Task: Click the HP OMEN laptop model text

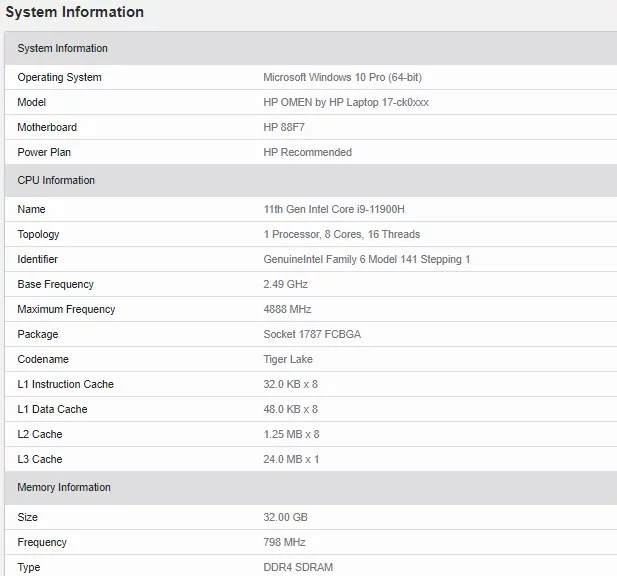Action: pyautogui.click(x=345, y=102)
